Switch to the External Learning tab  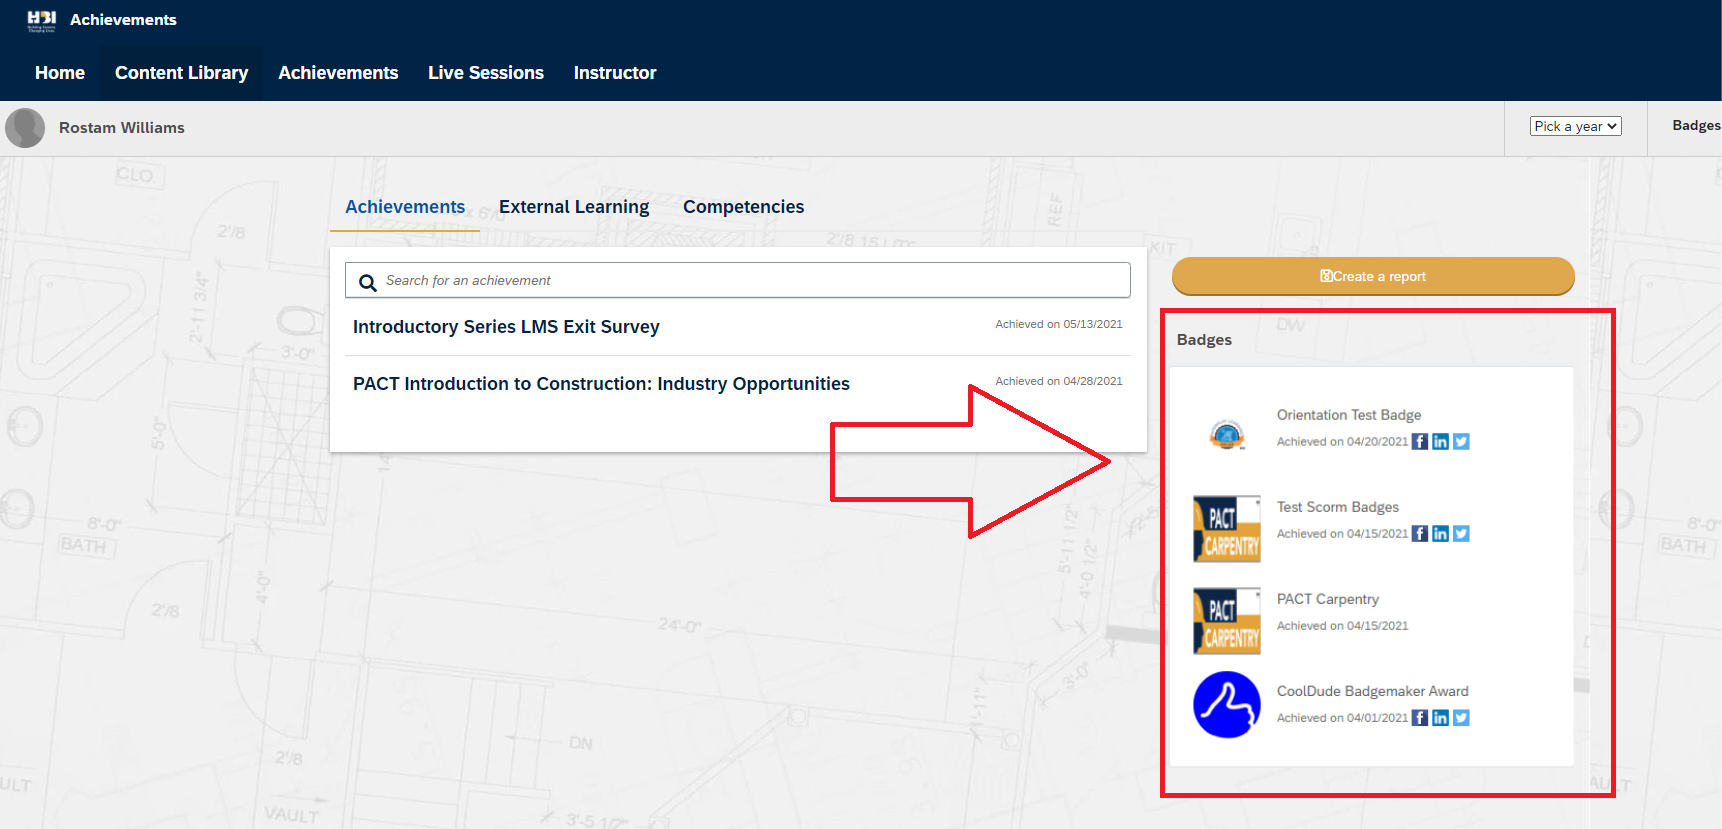coord(574,207)
